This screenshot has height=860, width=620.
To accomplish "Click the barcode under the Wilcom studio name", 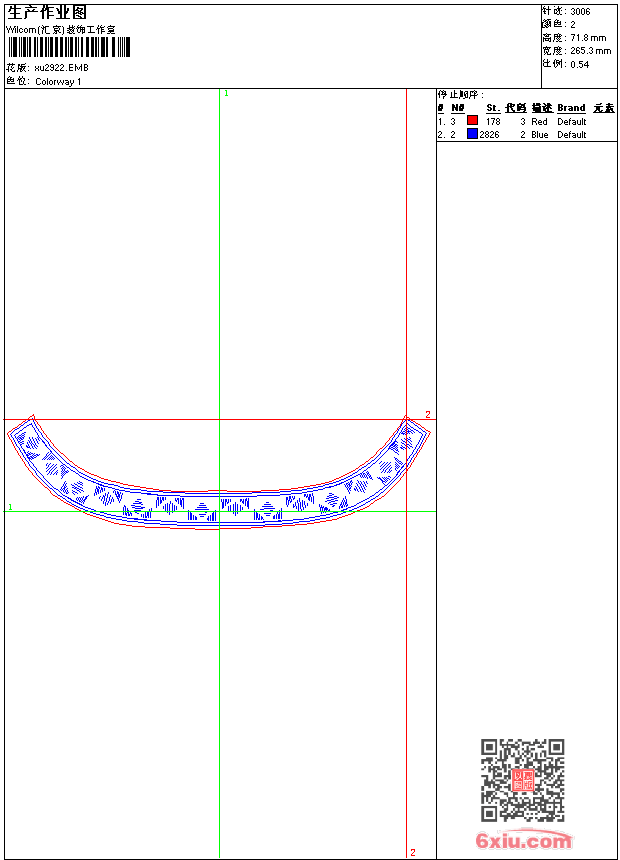I will (x=69, y=47).
